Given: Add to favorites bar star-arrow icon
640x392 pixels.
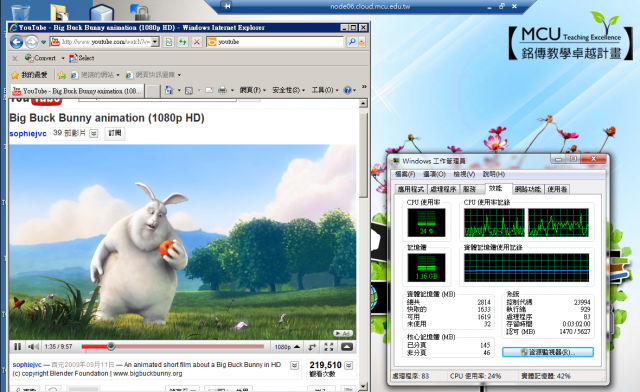Looking at the screenshot, I should pyautogui.click(x=62, y=75).
